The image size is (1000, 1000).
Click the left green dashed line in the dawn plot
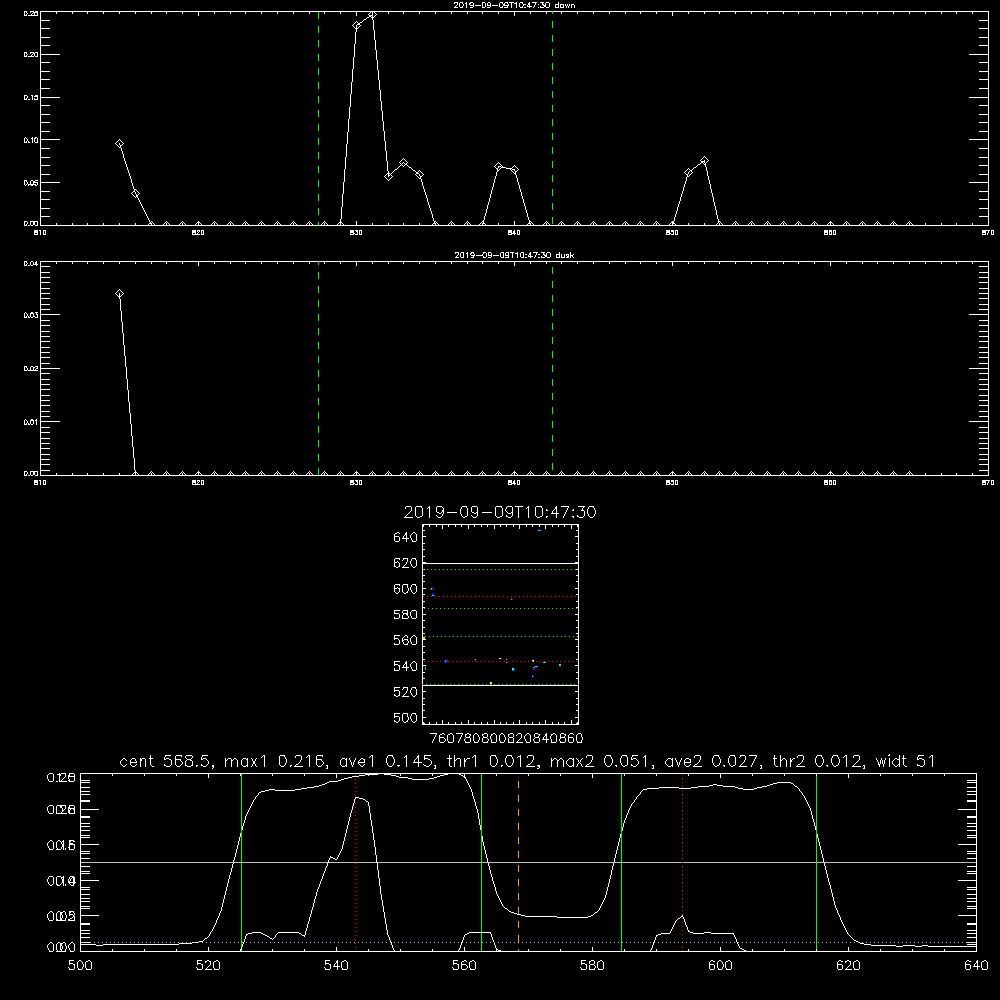click(x=319, y=118)
